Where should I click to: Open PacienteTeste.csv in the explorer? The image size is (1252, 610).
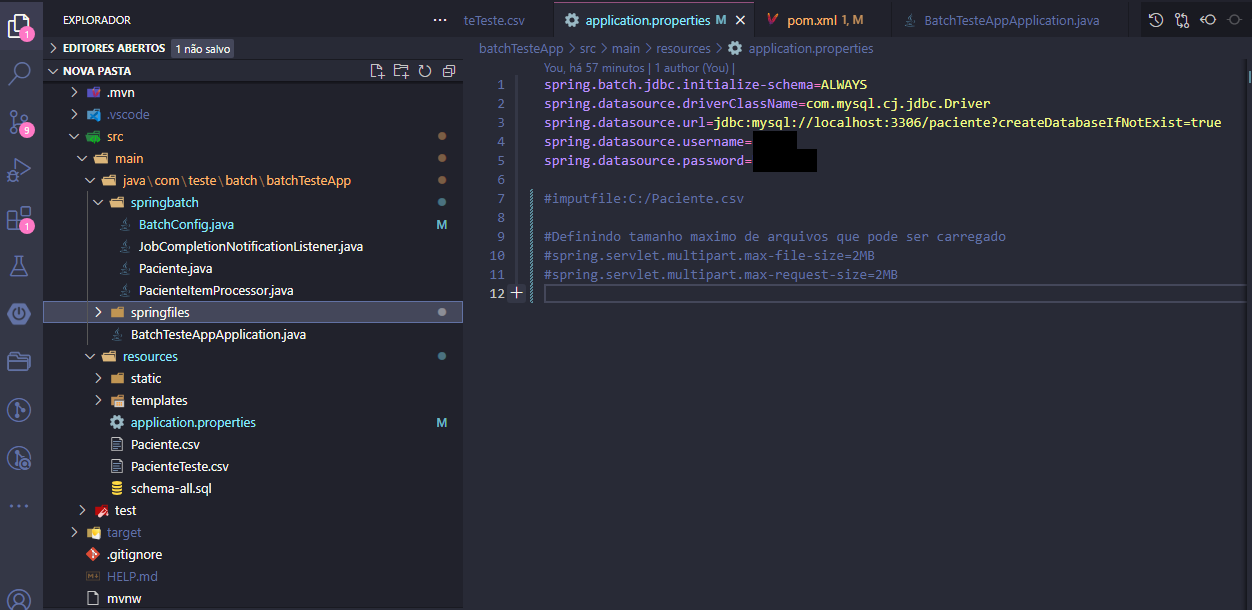(x=180, y=466)
